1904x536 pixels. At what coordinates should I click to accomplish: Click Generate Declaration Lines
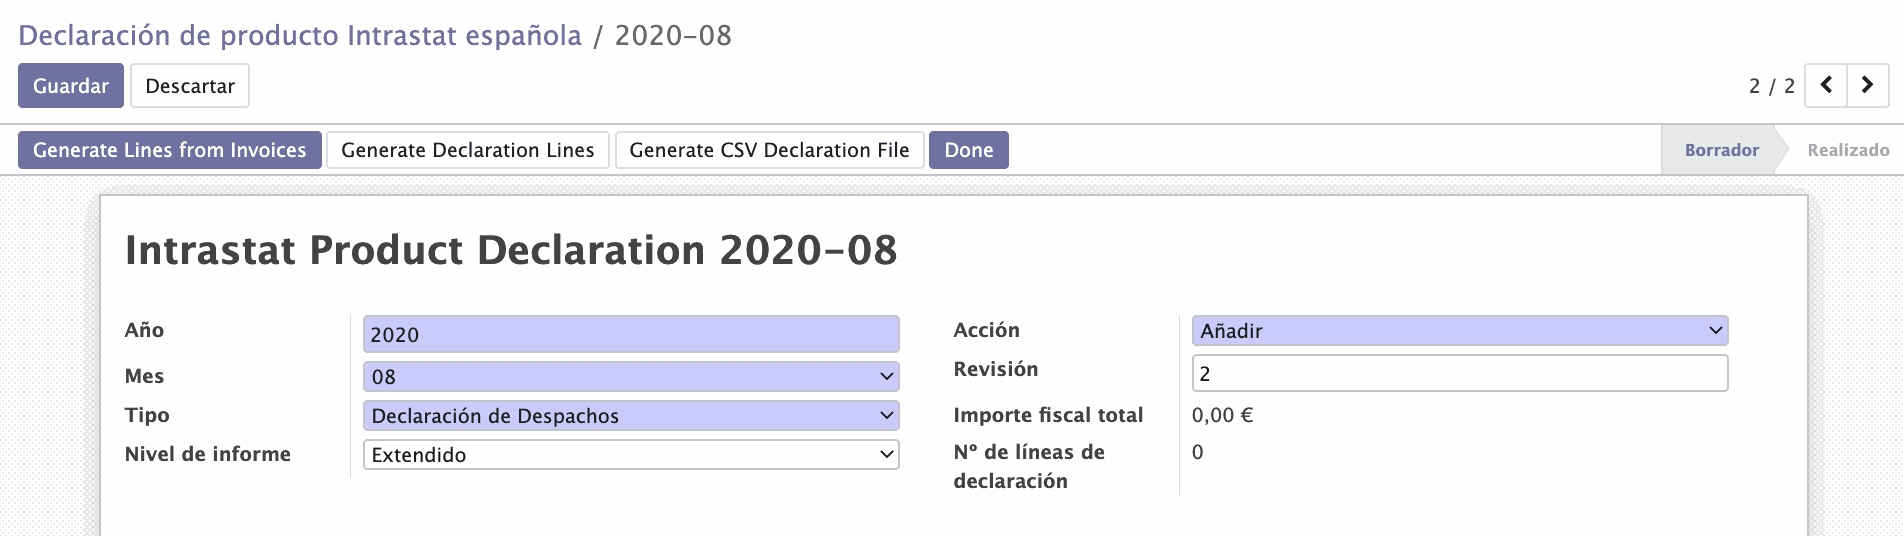(468, 150)
